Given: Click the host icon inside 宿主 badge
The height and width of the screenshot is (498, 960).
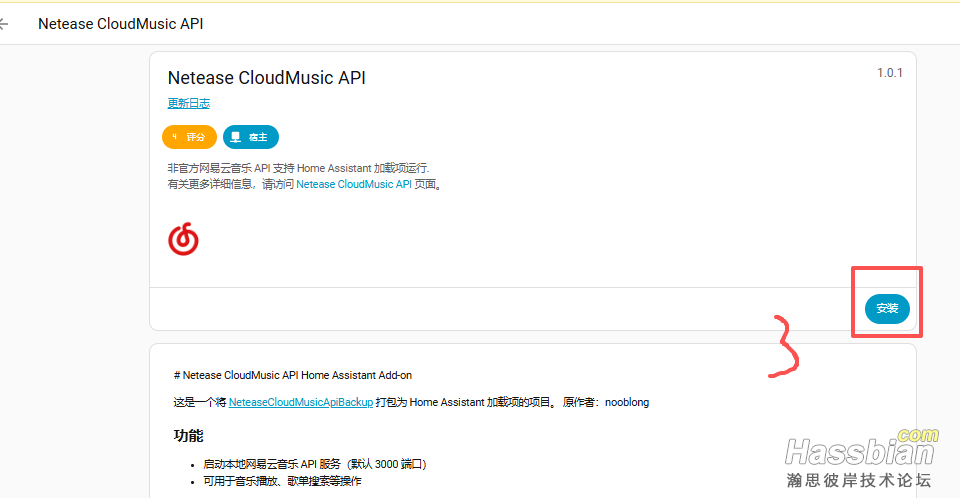Looking at the screenshot, I should pos(235,137).
